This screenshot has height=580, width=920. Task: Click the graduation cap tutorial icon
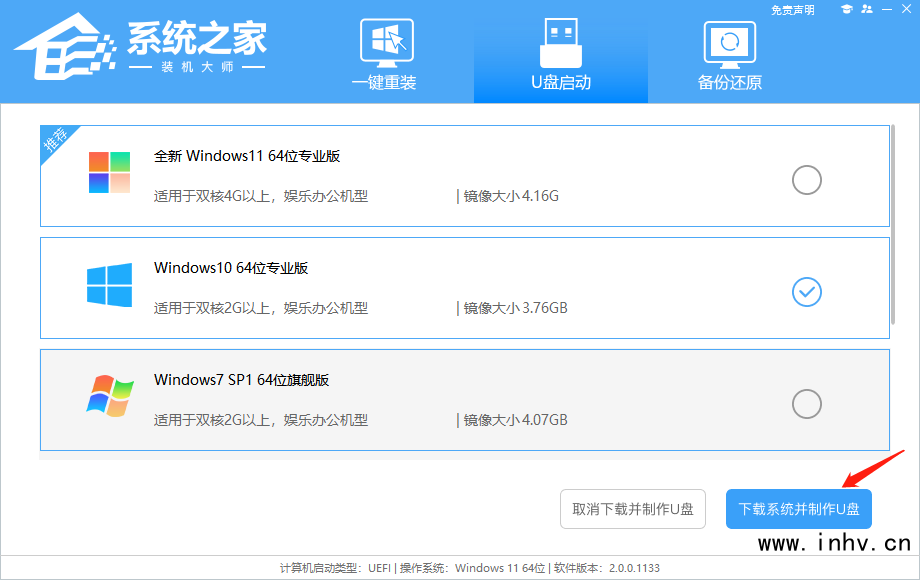[x=847, y=9]
